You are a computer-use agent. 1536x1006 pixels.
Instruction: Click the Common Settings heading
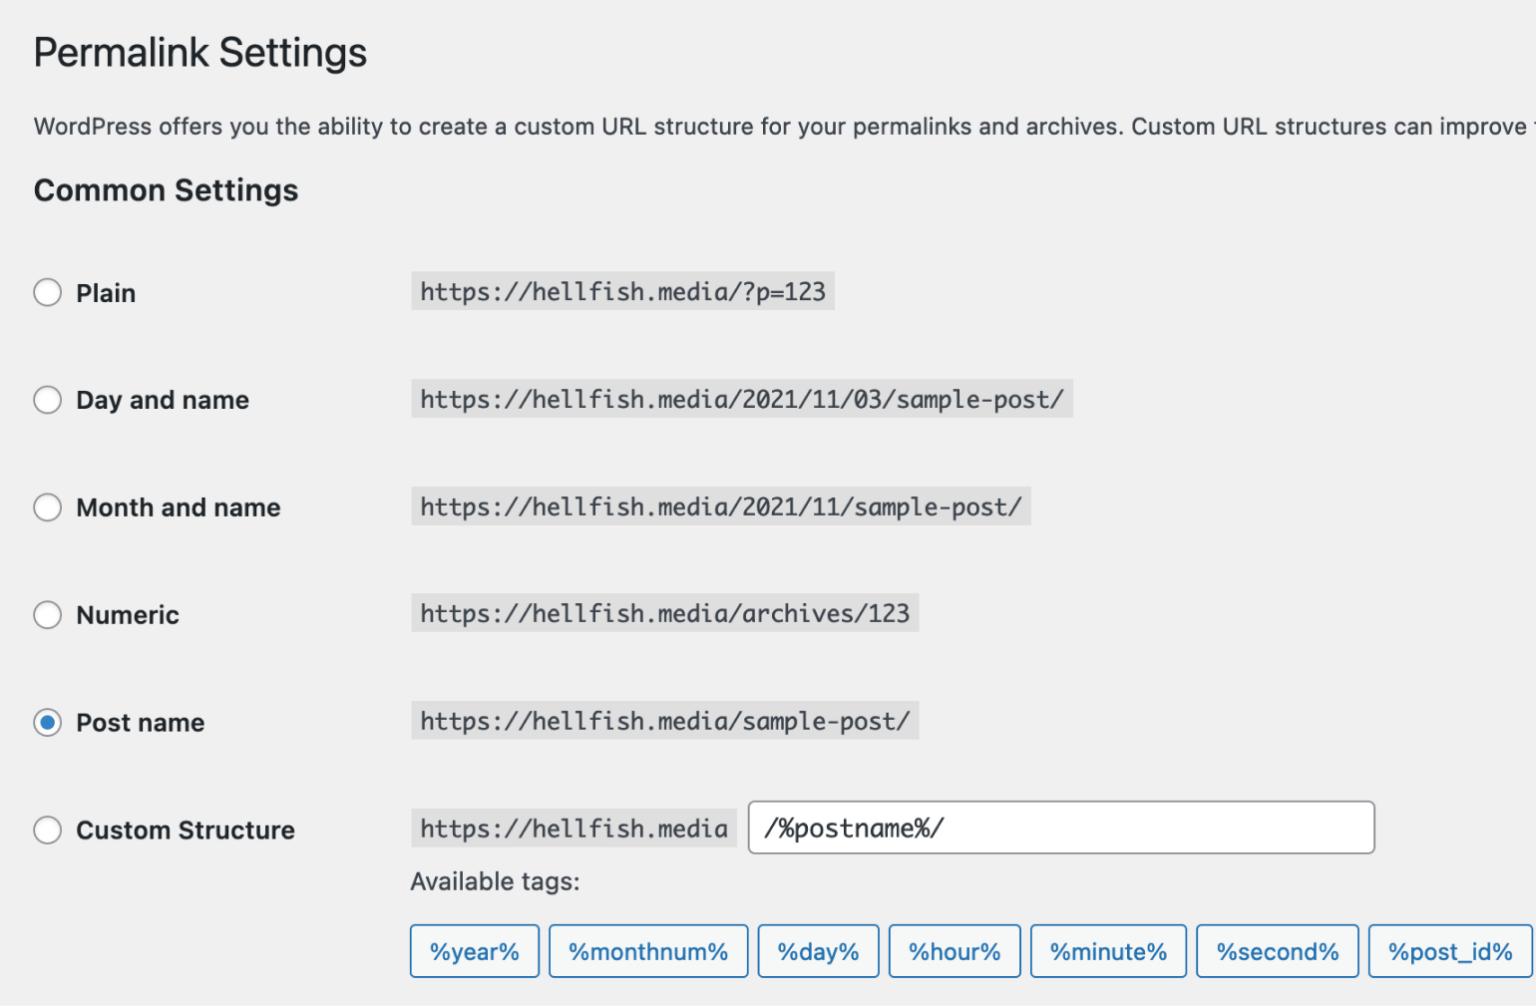(165, 190)
